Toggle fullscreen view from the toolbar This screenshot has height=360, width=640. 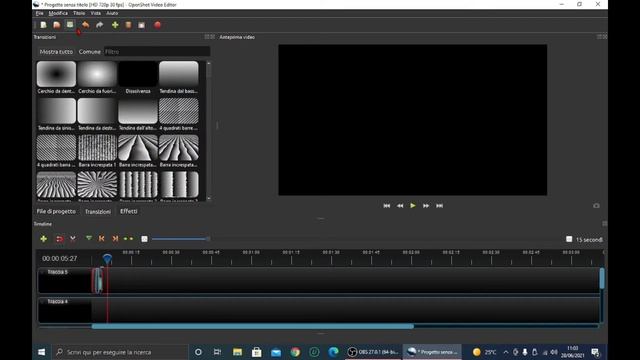tap(142, 25)
